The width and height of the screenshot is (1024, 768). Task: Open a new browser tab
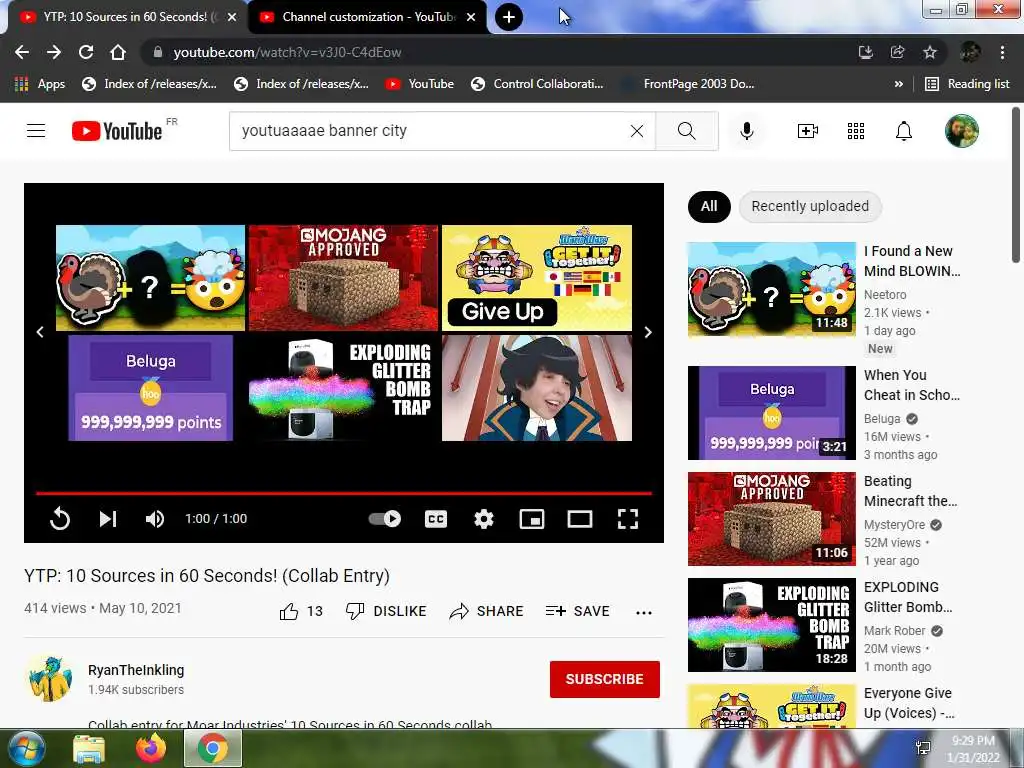508,17
